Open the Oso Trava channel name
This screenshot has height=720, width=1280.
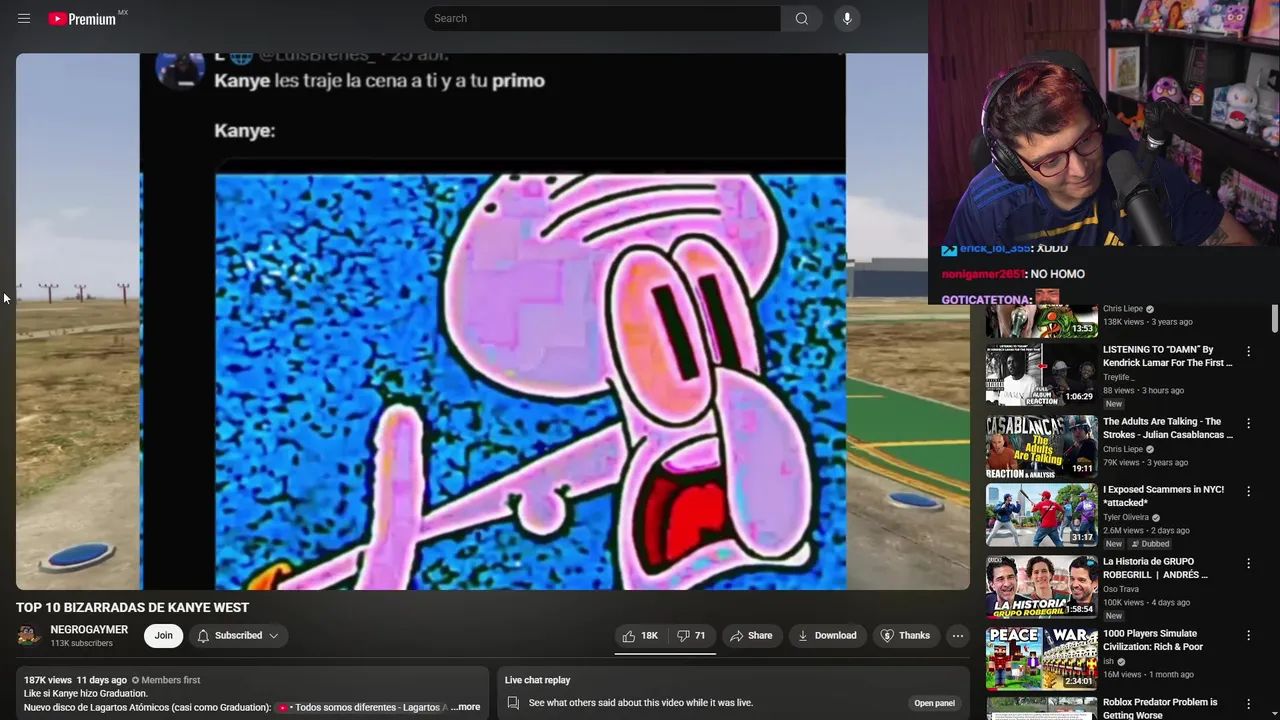tap(1121, 589)
